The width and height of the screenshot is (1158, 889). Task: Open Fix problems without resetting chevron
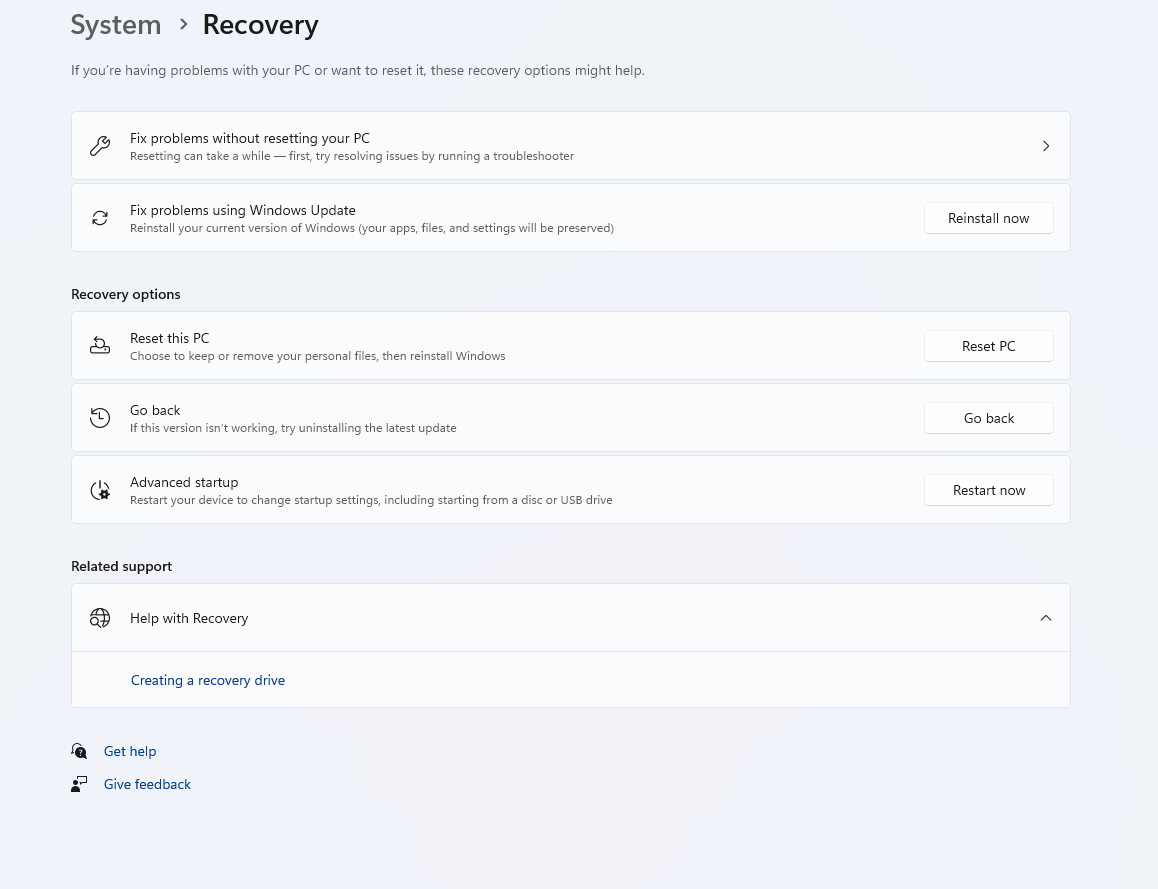click(x=1046, y=145)
